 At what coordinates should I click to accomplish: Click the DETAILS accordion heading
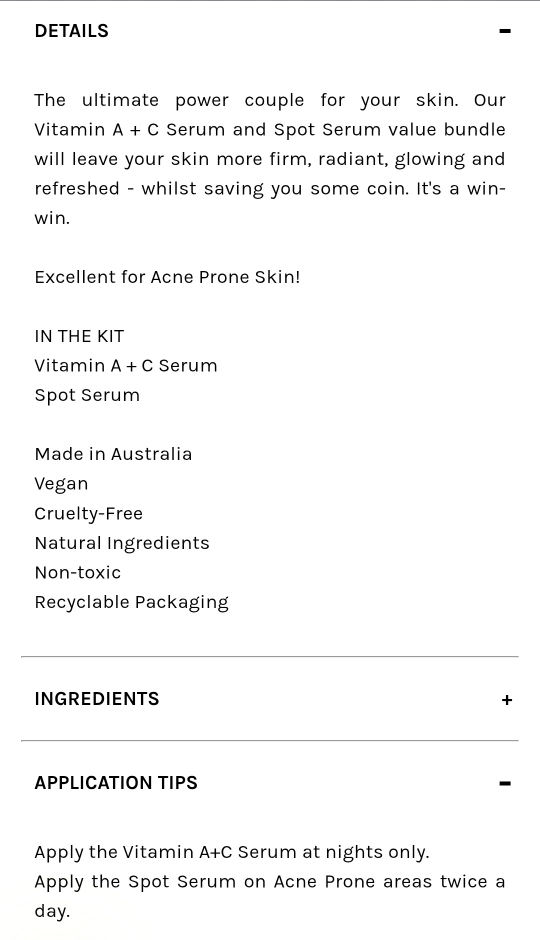(71, 31)
